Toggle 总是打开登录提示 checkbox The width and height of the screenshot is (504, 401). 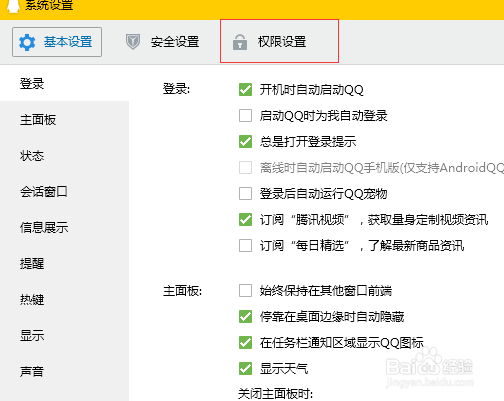pos(245,141)
